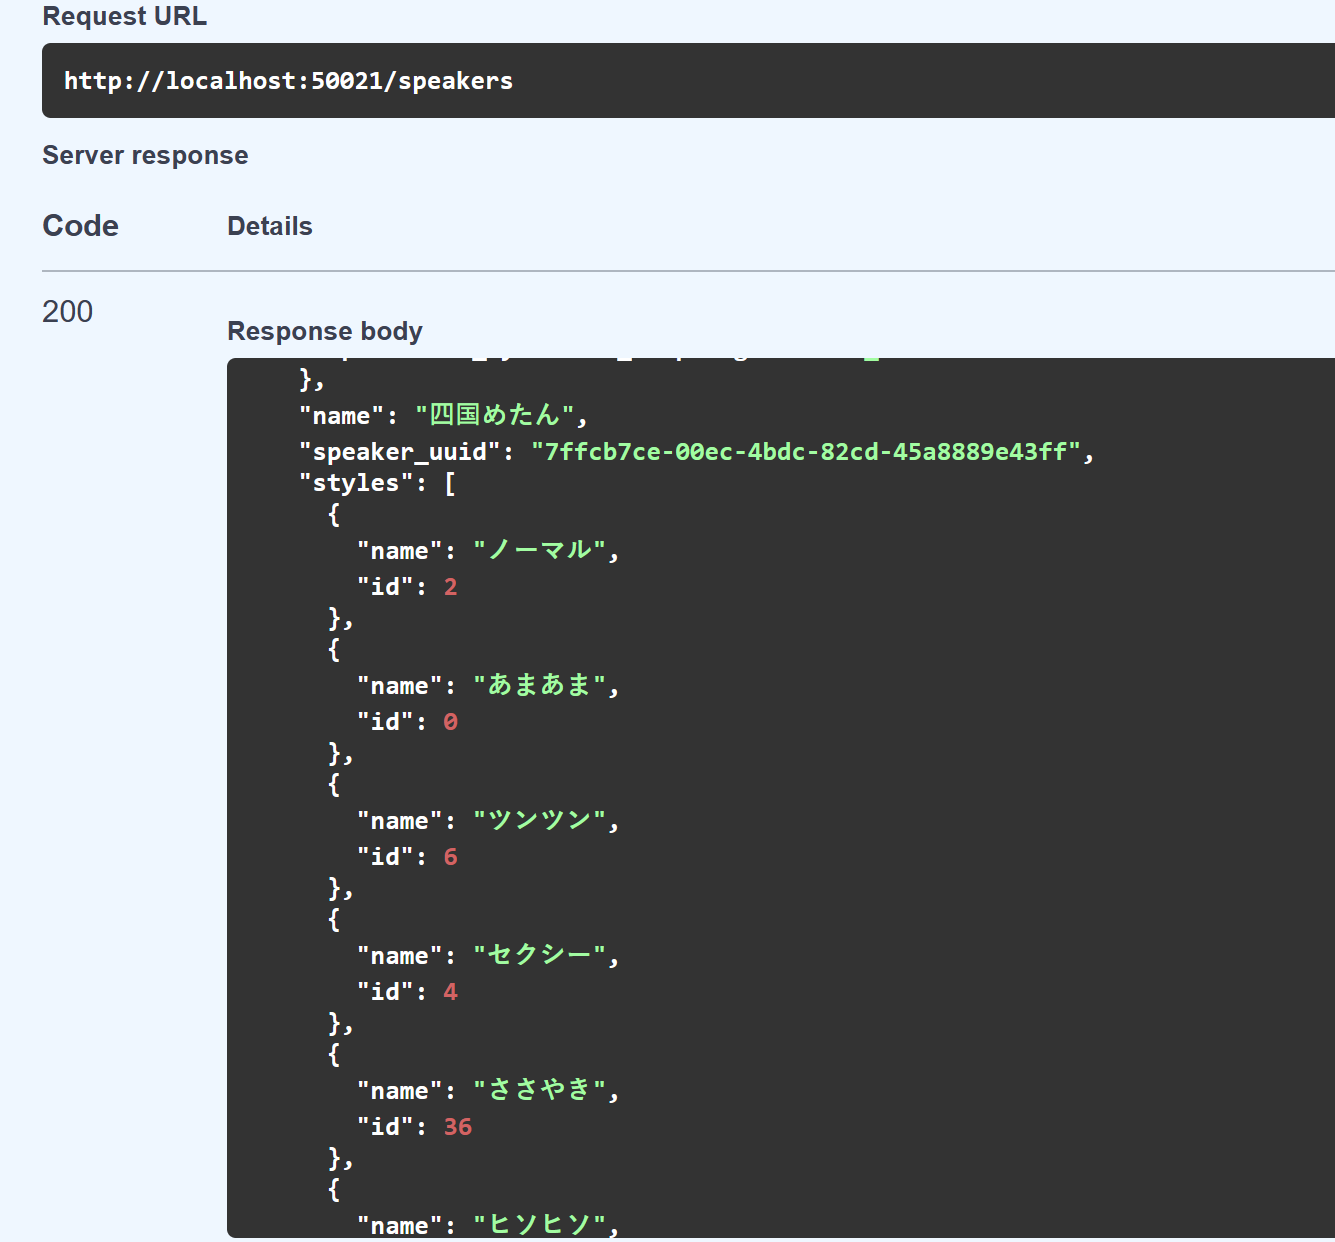Click the "styles" key in the JSON
Viewport: 1335px width, 1242px height.
pyautogui.click(x=355, y=483)
